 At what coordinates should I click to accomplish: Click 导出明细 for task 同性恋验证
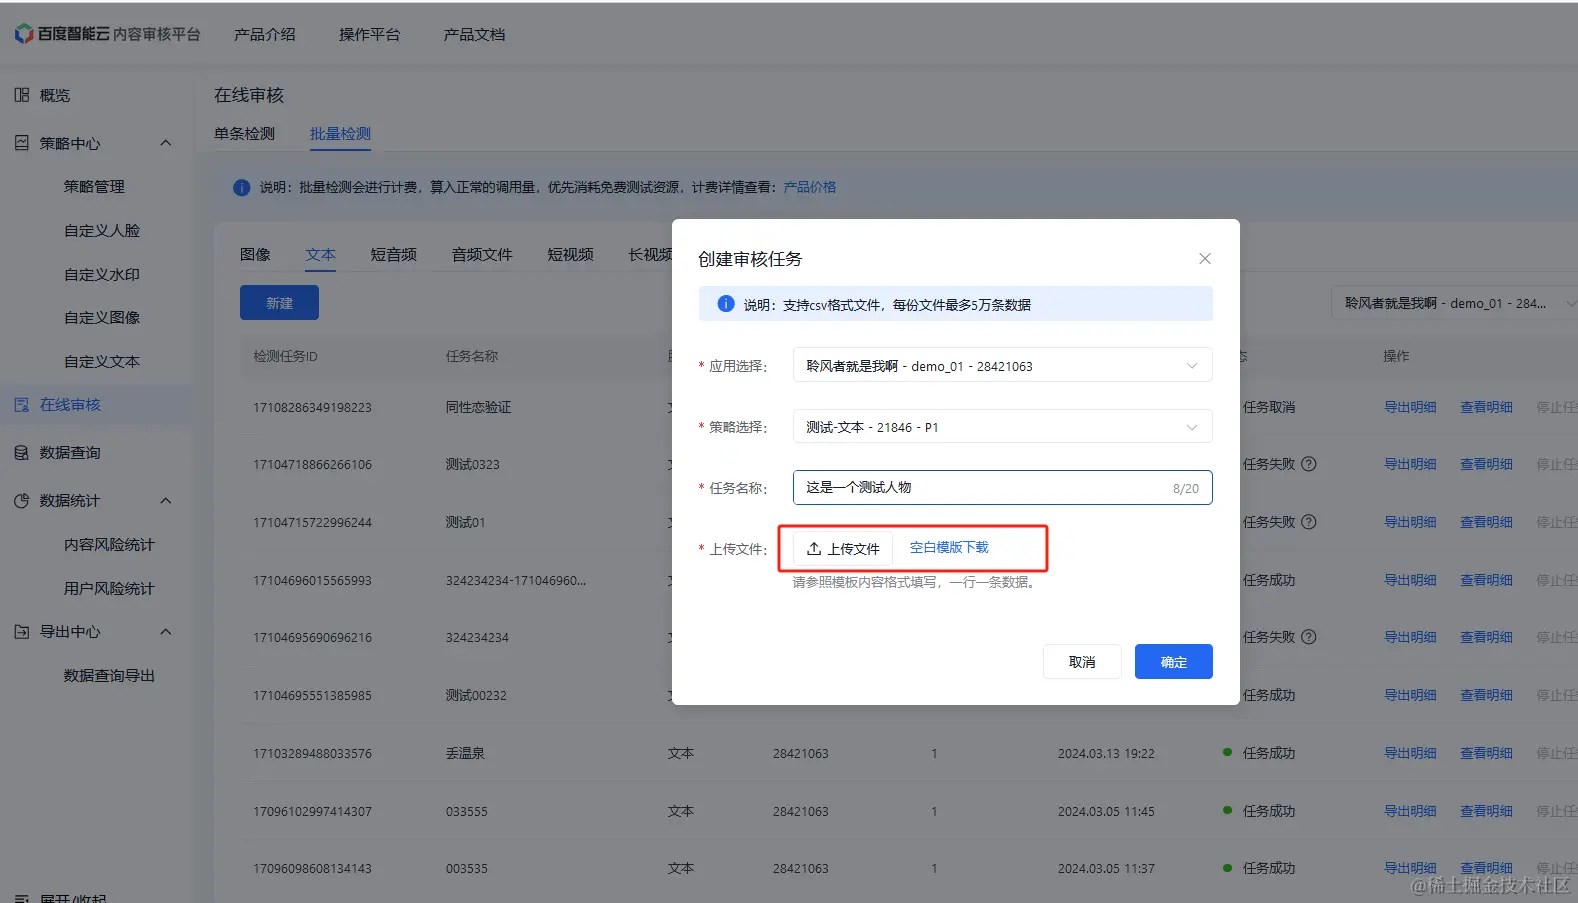point(1410,407)
